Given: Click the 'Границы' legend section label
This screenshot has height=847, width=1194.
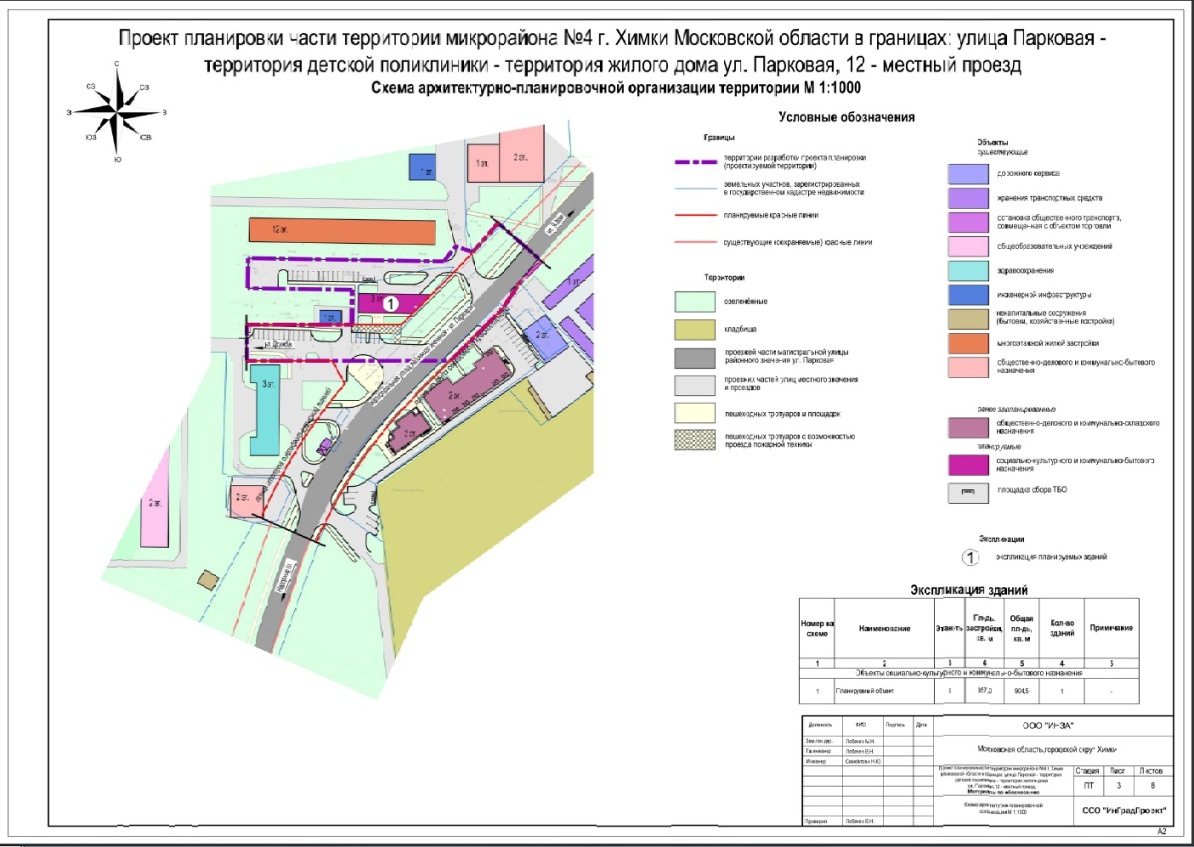Looking at the screenshot, I should pos(719,138).
